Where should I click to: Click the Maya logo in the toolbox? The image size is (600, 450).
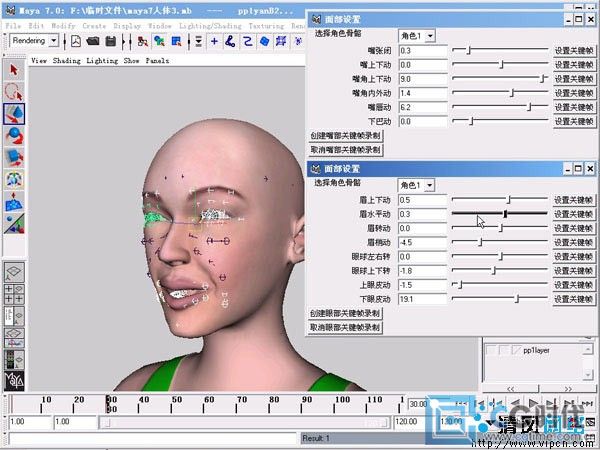pyautogui.click(x=14, y=381)
